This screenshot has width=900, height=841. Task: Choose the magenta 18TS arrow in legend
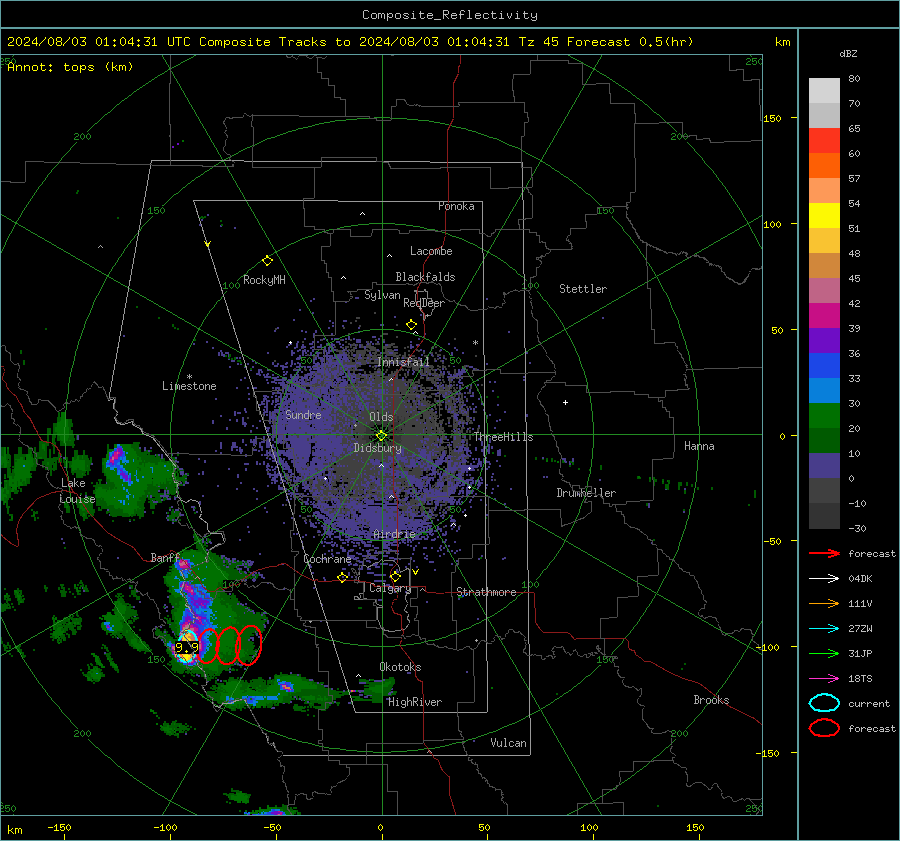pos(824,679)
